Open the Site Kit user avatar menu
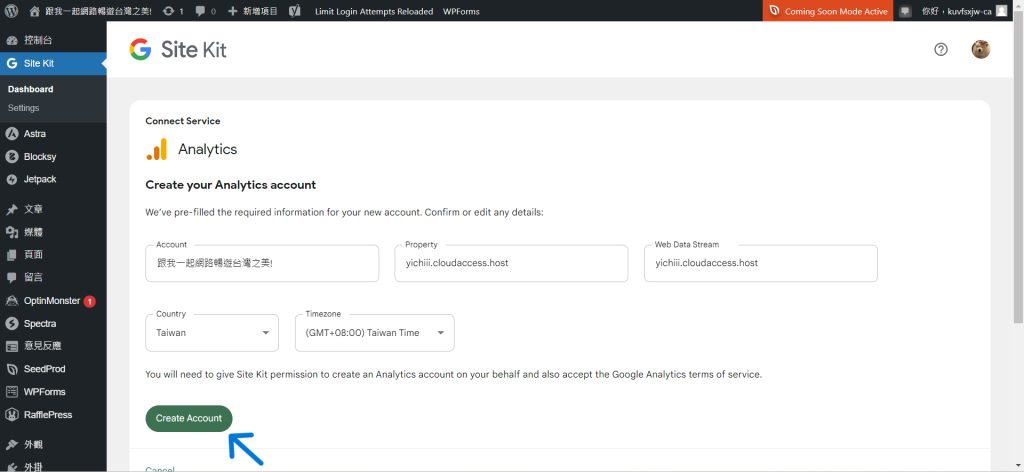This screenshot has width=1024, height=472. pos(980,50)
